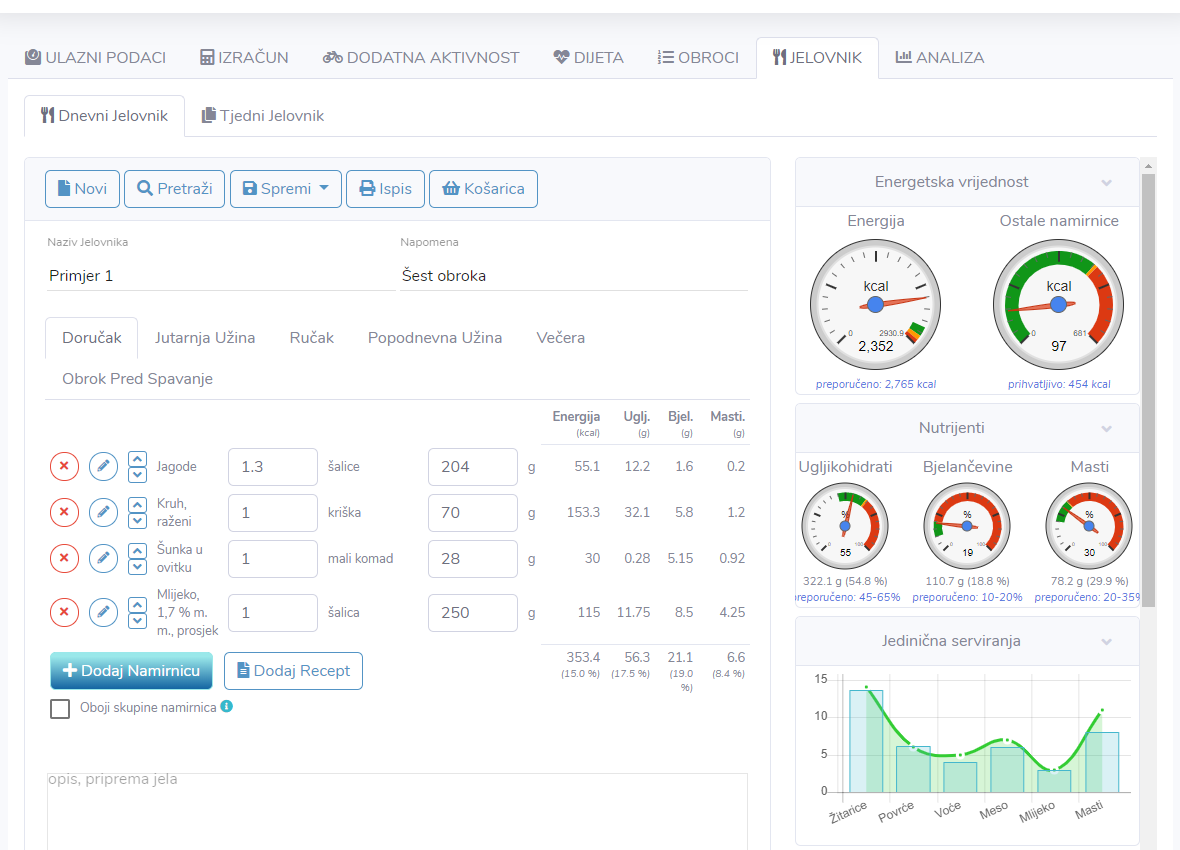Screen dimensions: 1180x850
Task: Switch to DODATNA AKTIVNOST tab
Action: pyautogui.click(x=421, y=57)
